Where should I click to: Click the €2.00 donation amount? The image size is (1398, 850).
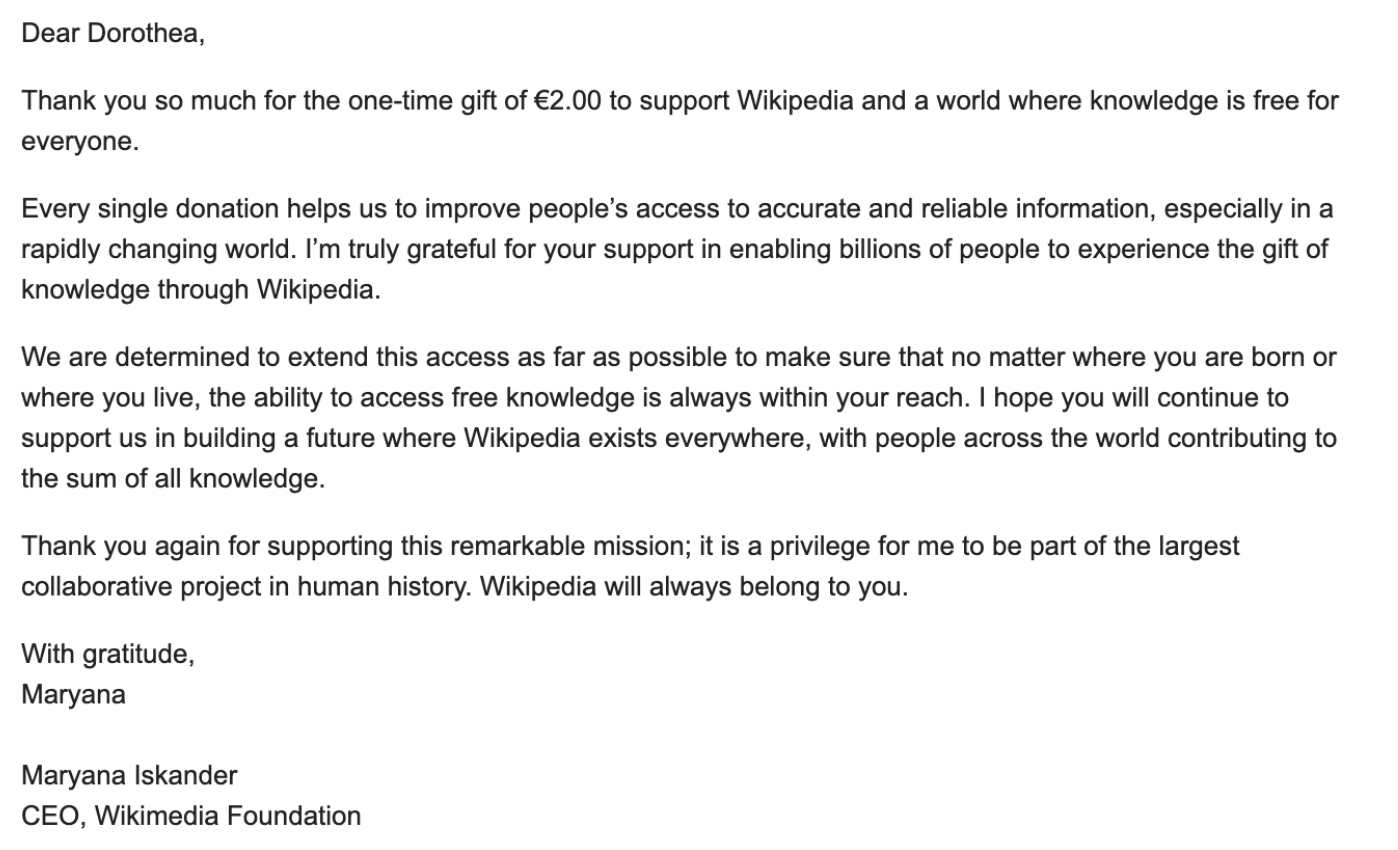pos(568,101)
